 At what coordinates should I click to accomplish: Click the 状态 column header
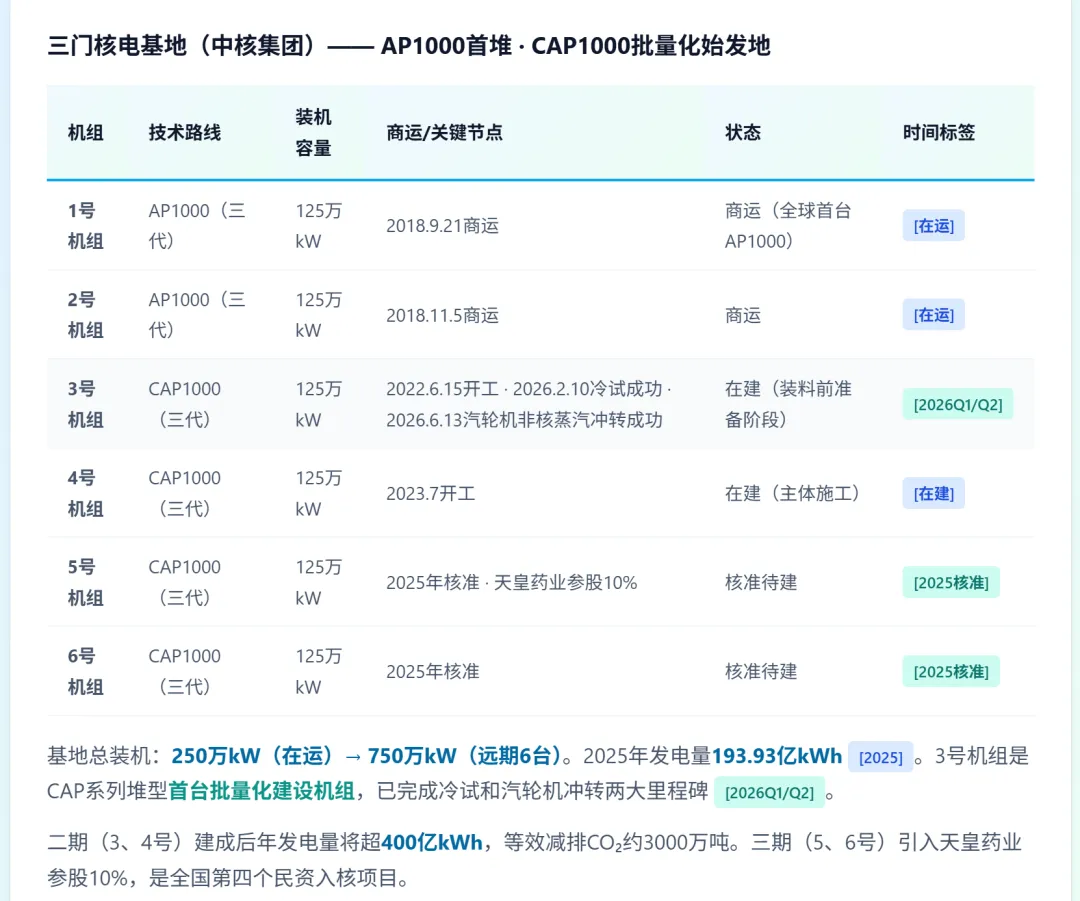pyautogui.click(x=742, y=132)
